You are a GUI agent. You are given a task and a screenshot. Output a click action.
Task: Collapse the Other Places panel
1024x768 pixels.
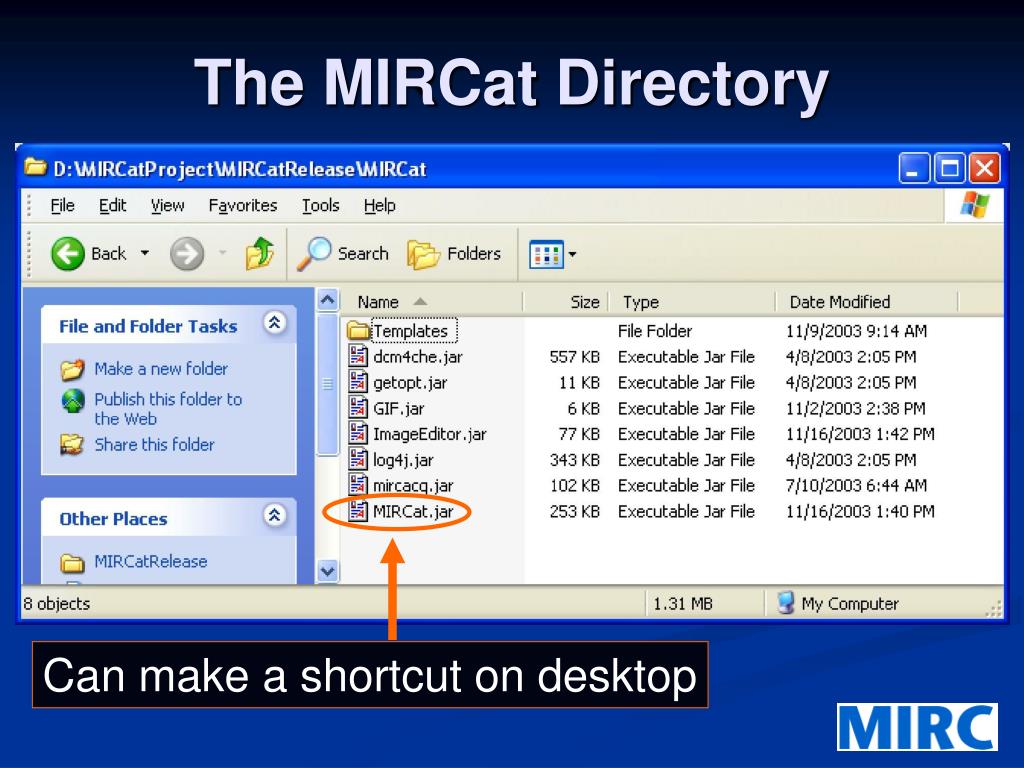275,515
